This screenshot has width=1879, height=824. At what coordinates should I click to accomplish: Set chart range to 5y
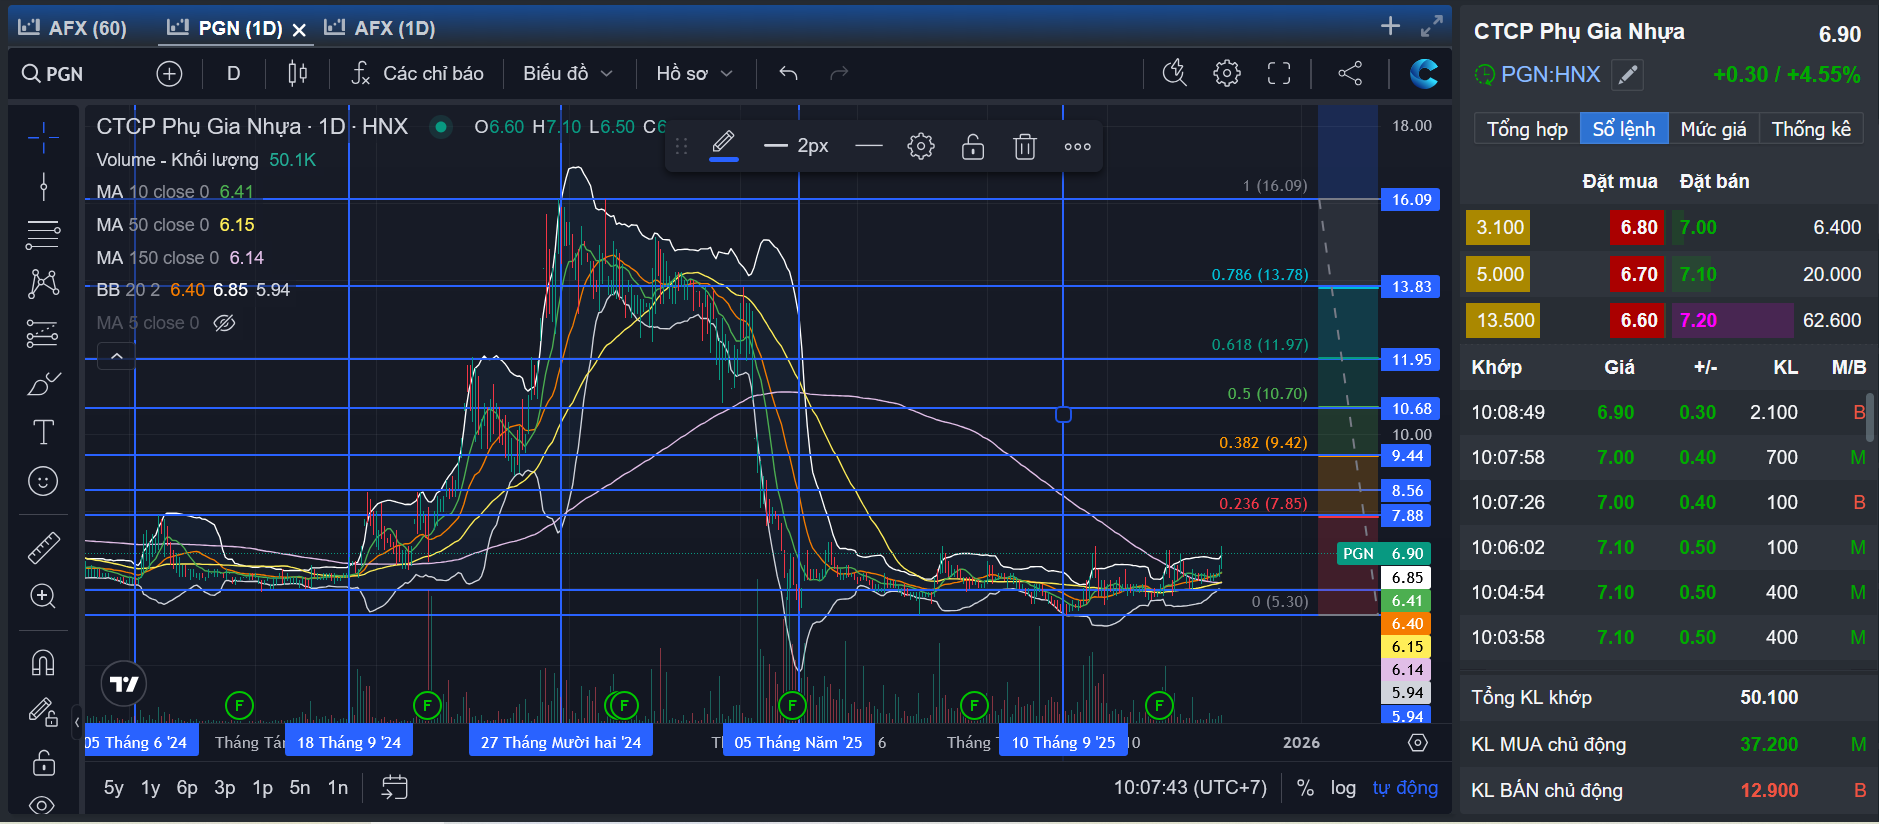tap(114, 788)
